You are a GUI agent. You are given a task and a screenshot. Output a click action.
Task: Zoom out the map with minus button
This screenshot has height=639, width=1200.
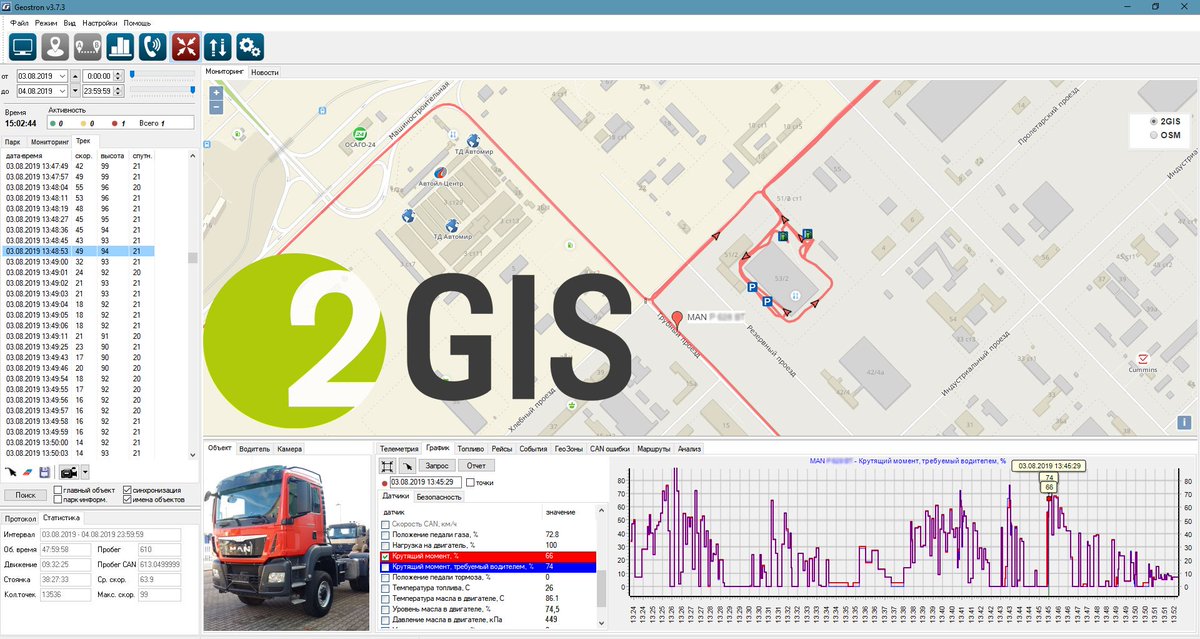pyautogui.click(x=216, y=105)
